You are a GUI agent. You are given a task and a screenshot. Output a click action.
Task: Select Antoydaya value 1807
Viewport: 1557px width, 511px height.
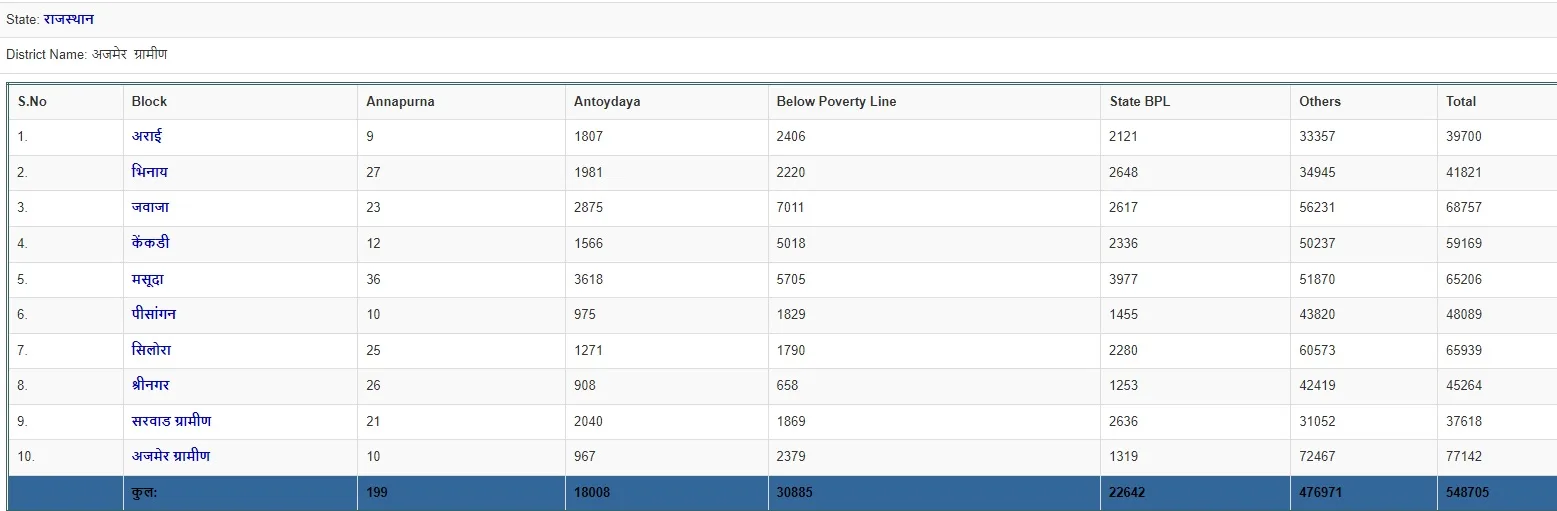click(589, 137)
